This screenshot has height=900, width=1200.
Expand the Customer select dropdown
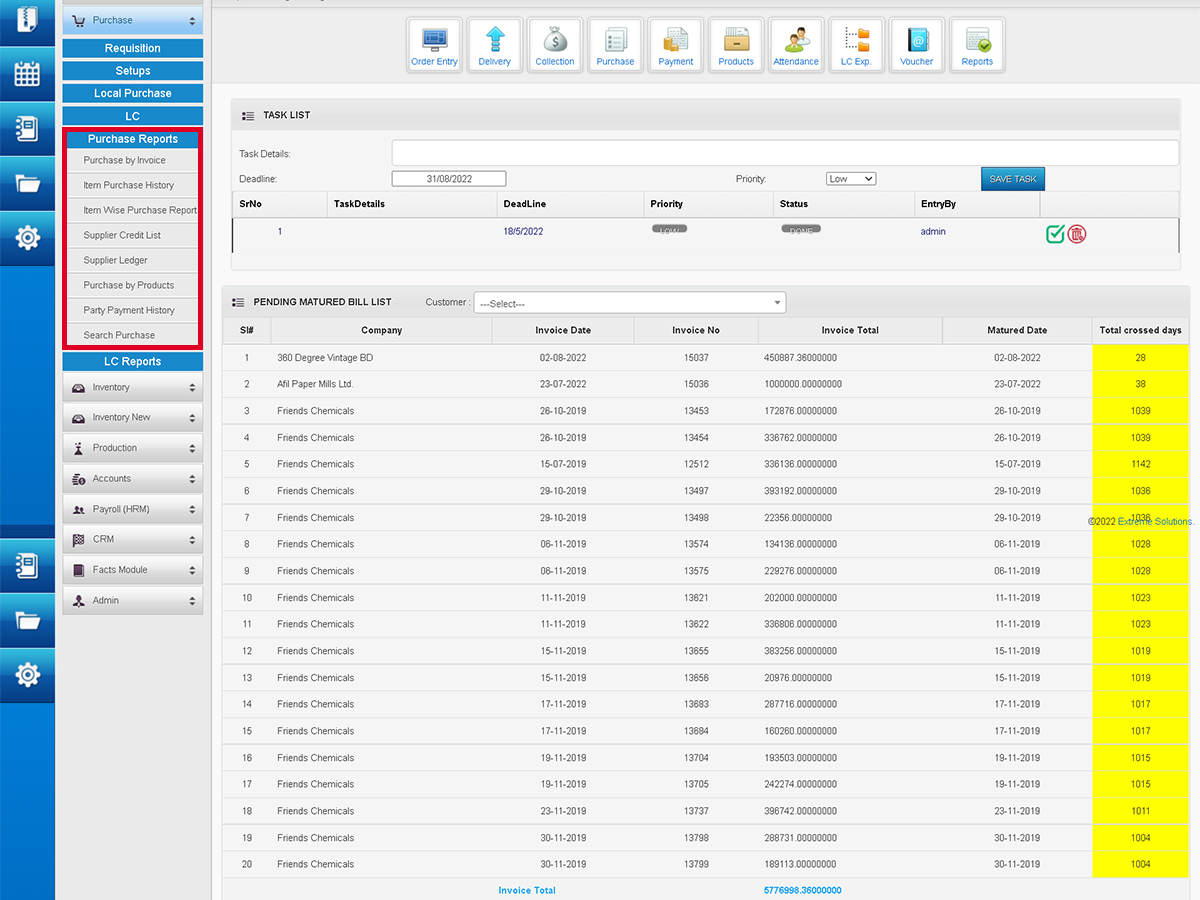630,303
